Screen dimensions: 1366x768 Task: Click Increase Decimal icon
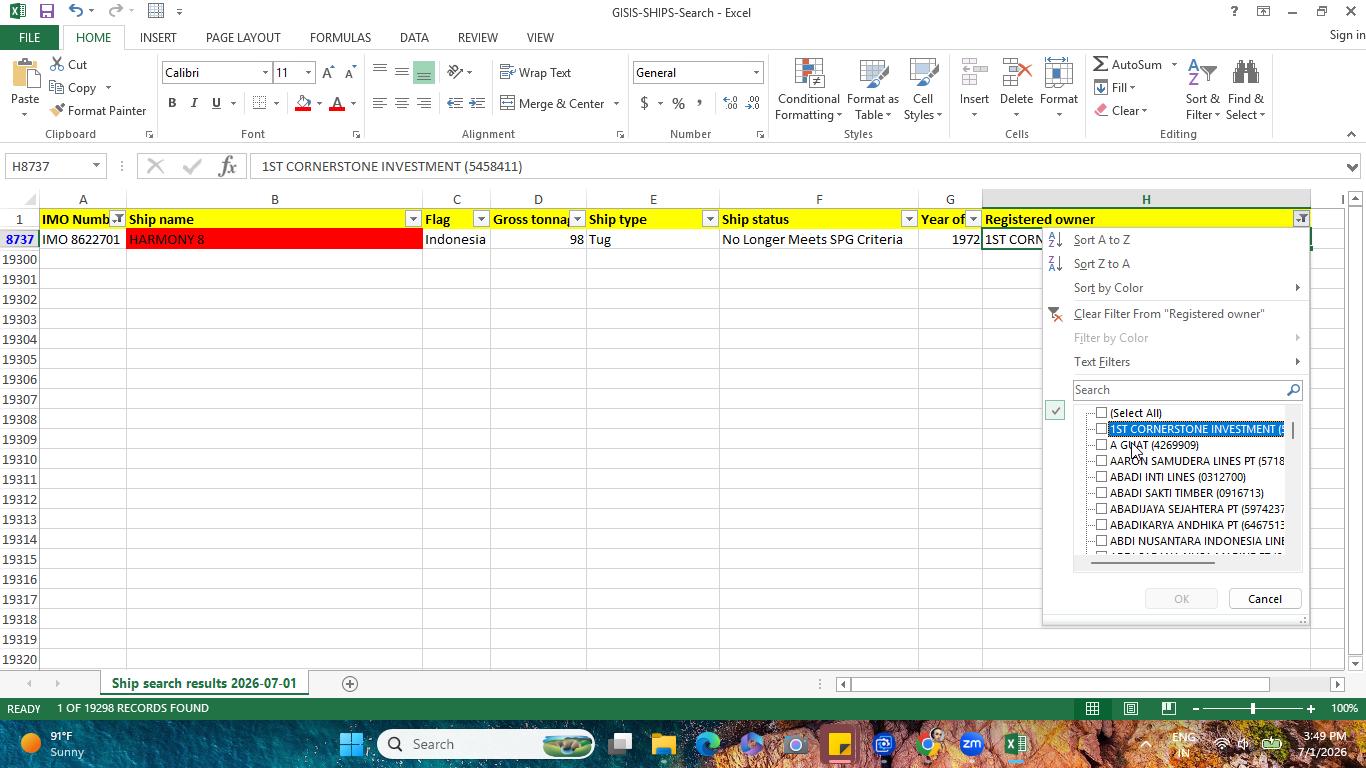[730, 103]
